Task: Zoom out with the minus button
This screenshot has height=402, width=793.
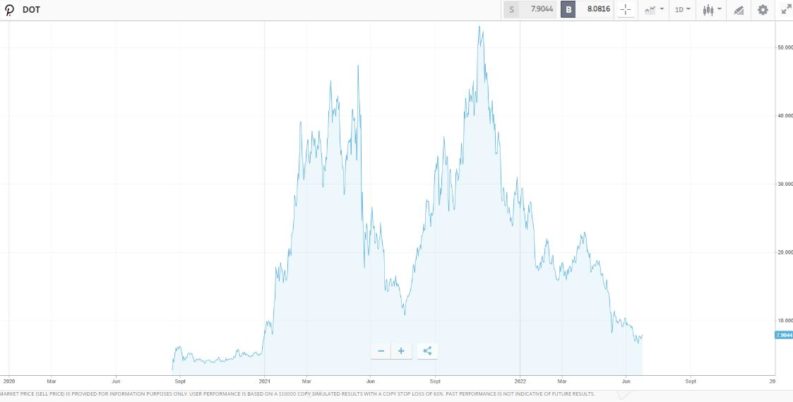Action: tap(381, 351)
